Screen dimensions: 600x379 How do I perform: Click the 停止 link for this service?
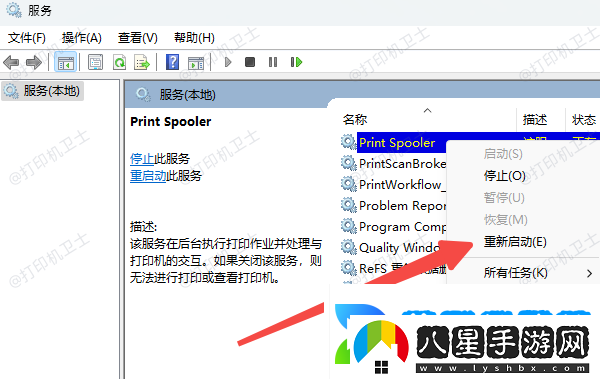pyautogui.click(x=142, y=158)
